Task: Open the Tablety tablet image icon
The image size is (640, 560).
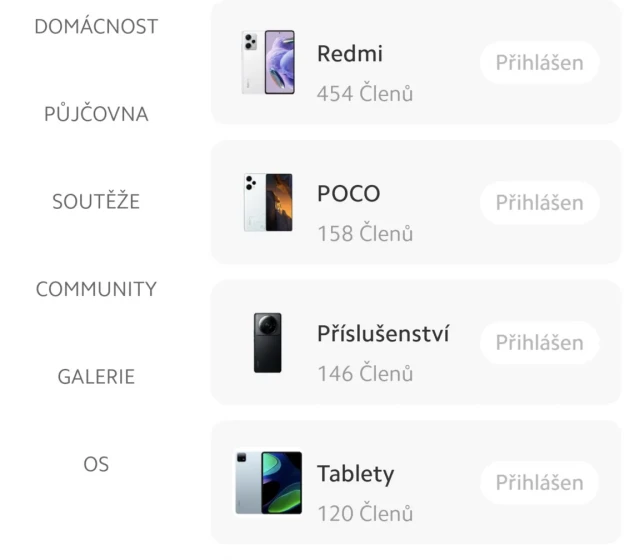Action: (268, 482)
